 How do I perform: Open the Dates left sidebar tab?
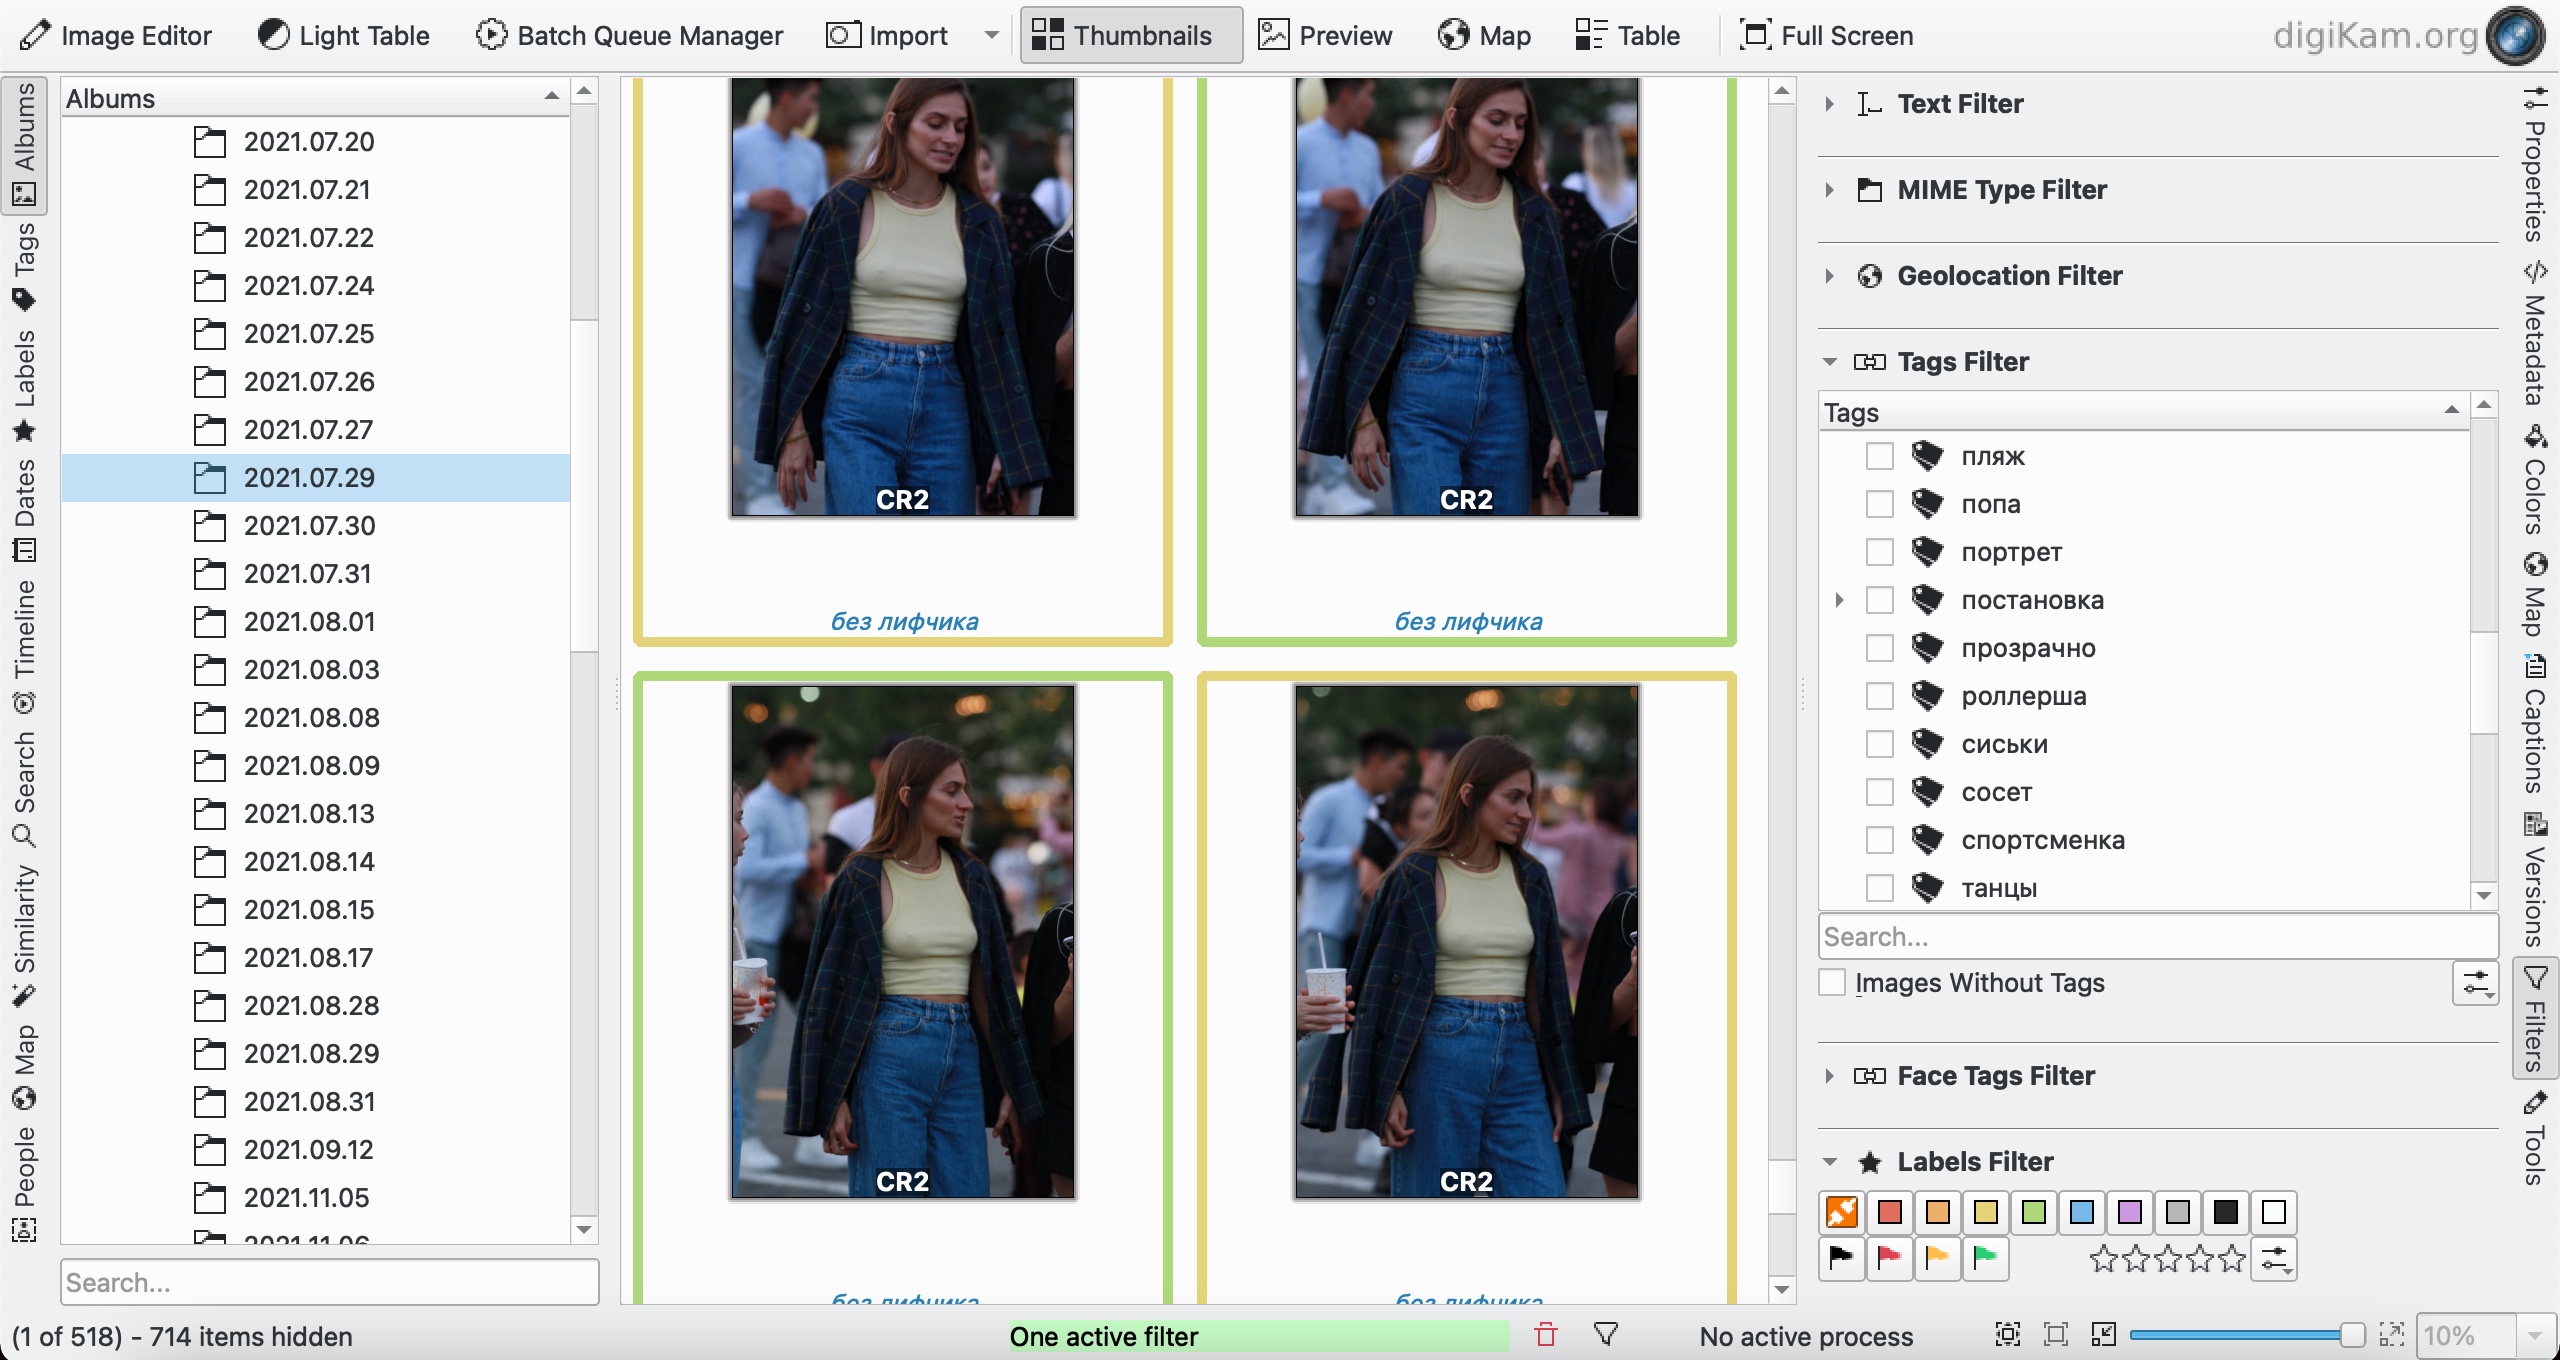25,510
